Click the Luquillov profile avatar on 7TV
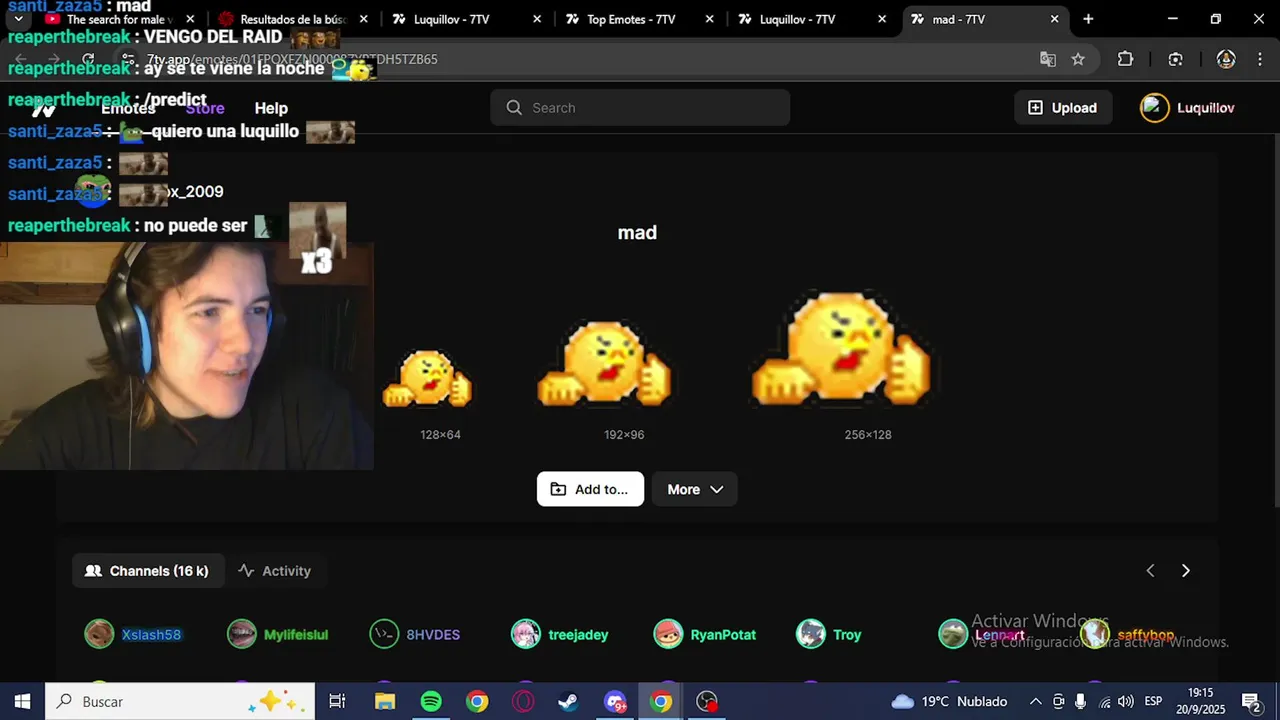The width and height of the screenshot is (1280, 720). 1155,108
